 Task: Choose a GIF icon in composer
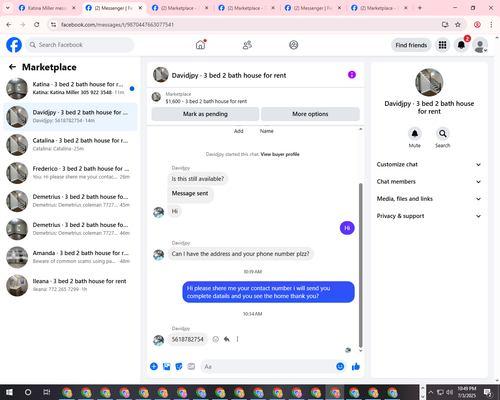tap(191, 367)
